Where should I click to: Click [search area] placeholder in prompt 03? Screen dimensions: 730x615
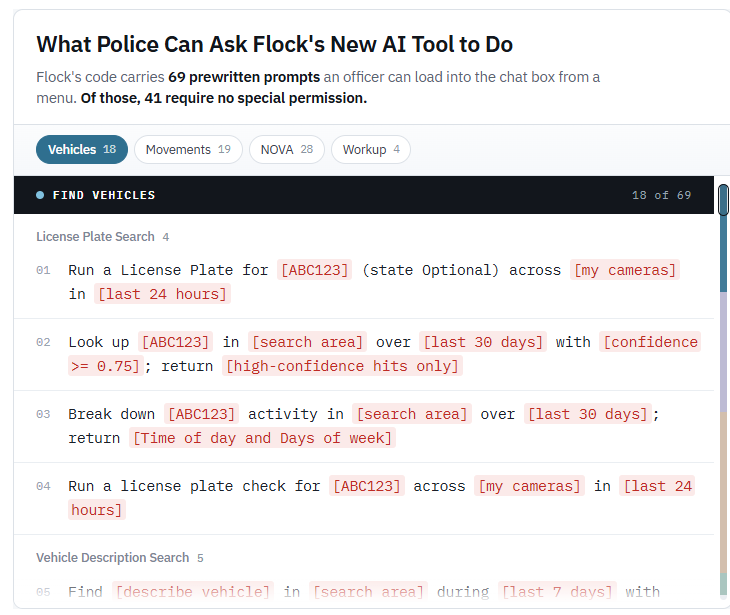point(412,414)
